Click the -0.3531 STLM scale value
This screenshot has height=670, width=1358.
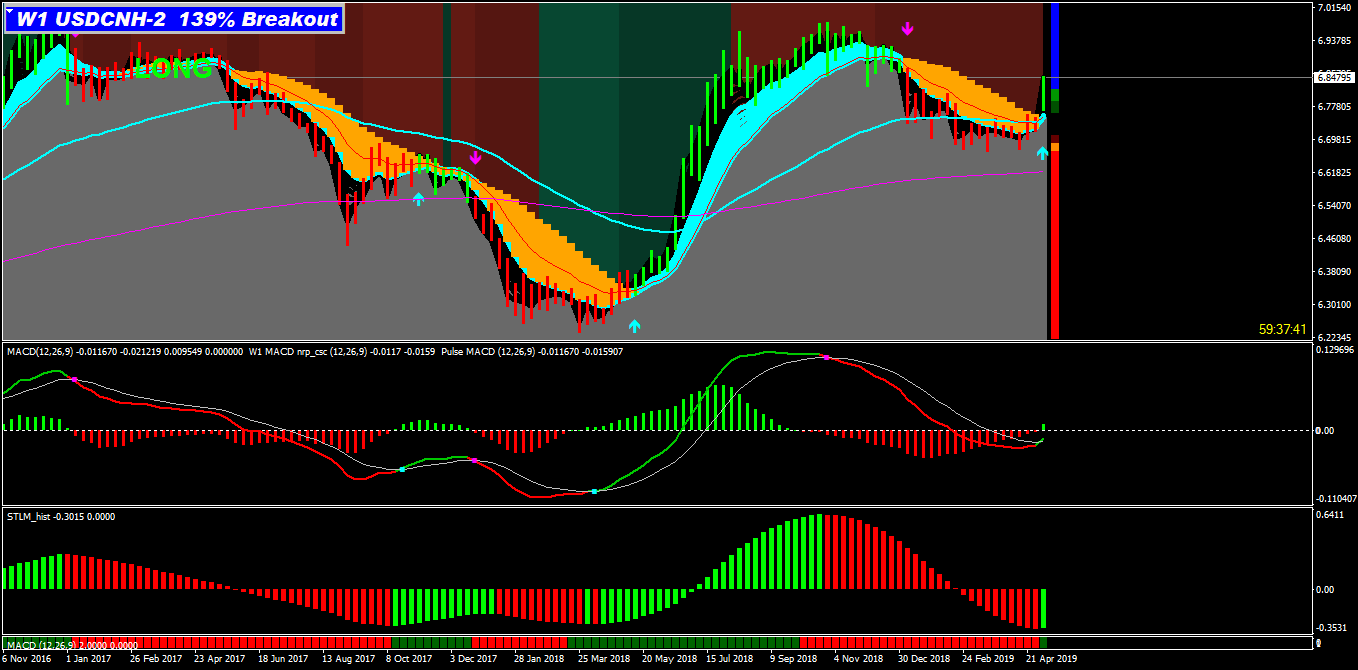click(1330, 628)
